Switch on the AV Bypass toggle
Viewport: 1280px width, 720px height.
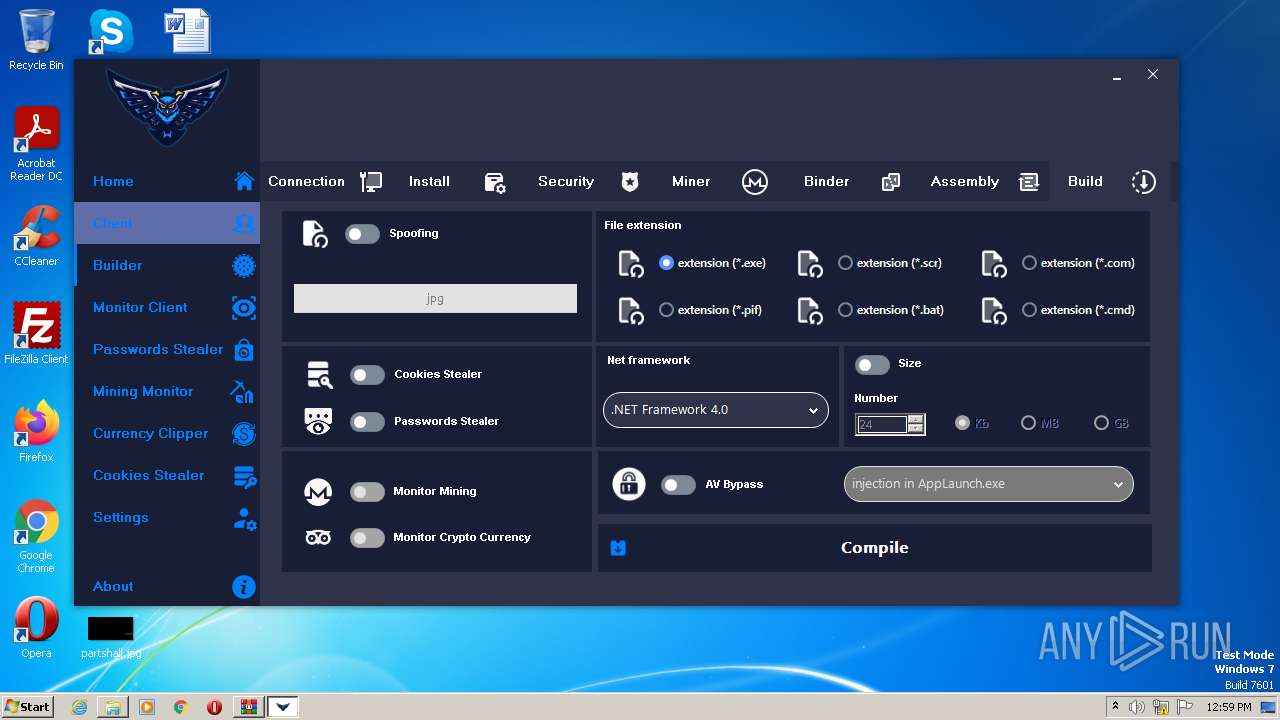(678, 484)
